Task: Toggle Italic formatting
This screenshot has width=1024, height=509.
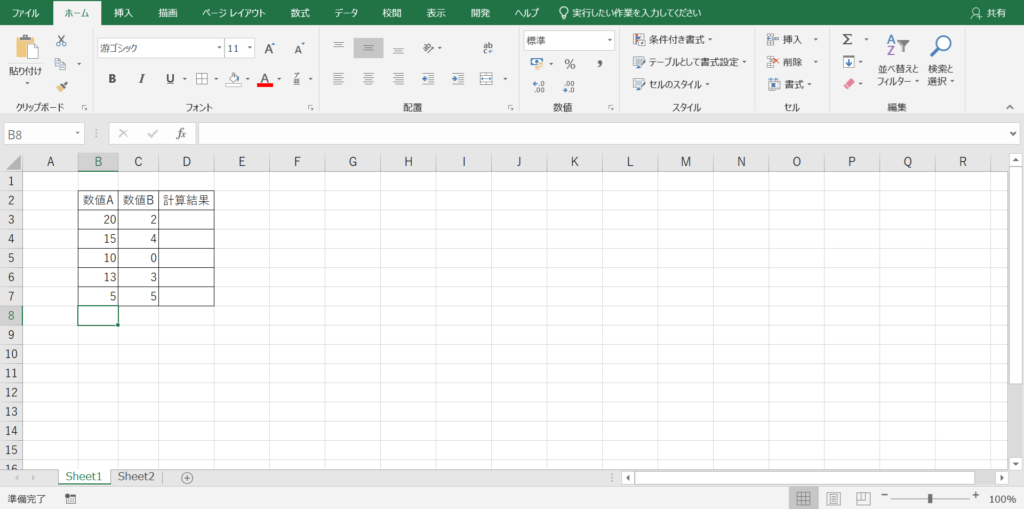Action: [x=141, y=79]
